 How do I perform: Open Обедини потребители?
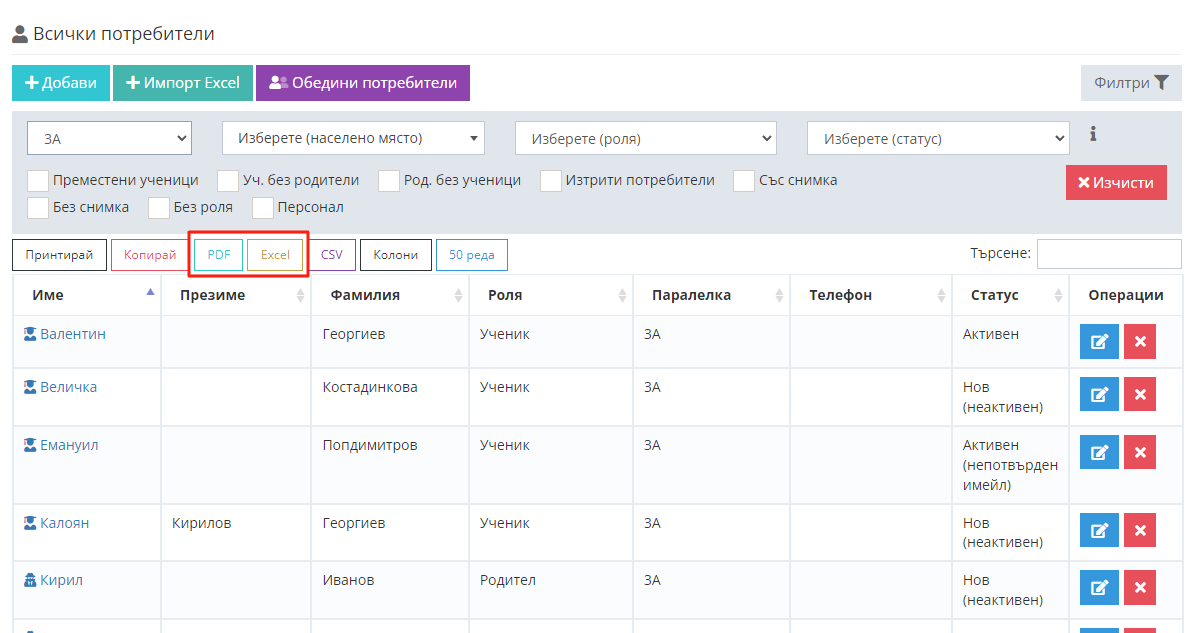point(362,83)
